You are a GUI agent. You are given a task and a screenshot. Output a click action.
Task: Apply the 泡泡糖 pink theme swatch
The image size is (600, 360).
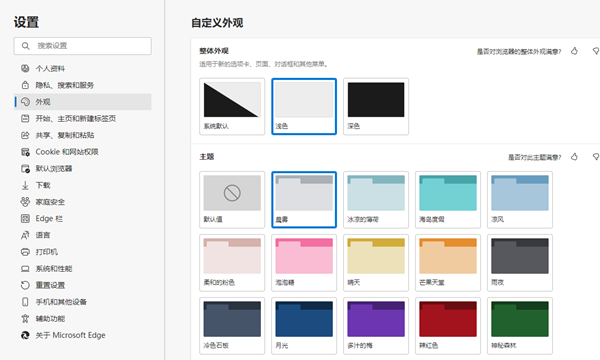point(304,263)
